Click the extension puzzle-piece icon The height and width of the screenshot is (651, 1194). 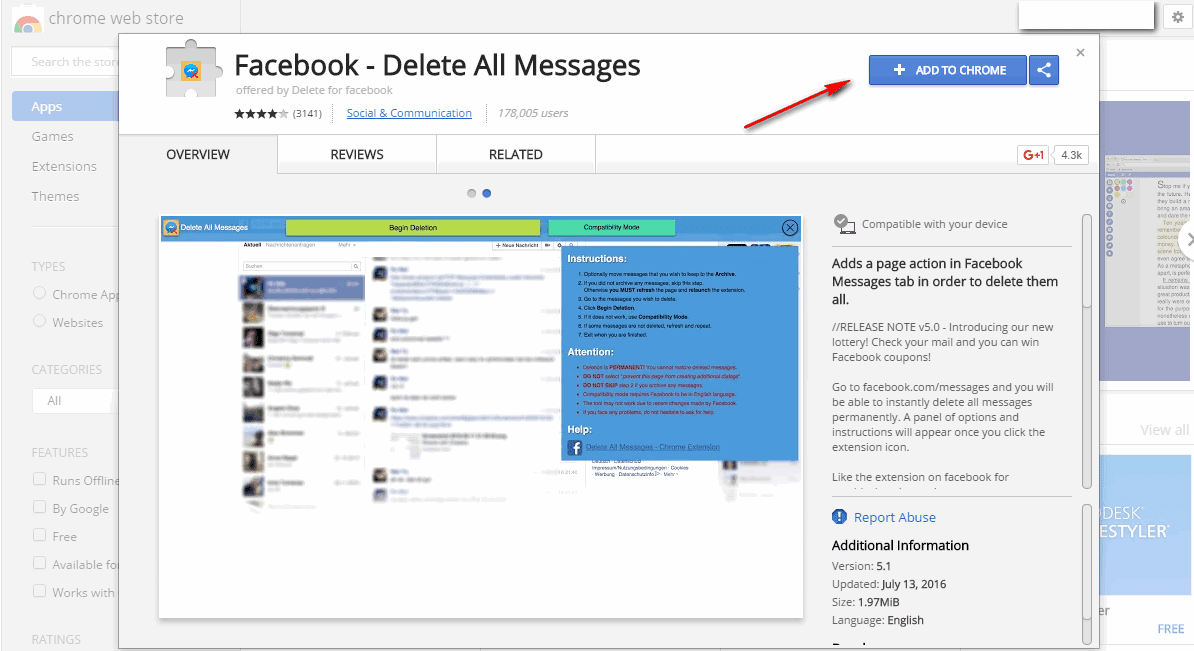click(x=193, y=69)
